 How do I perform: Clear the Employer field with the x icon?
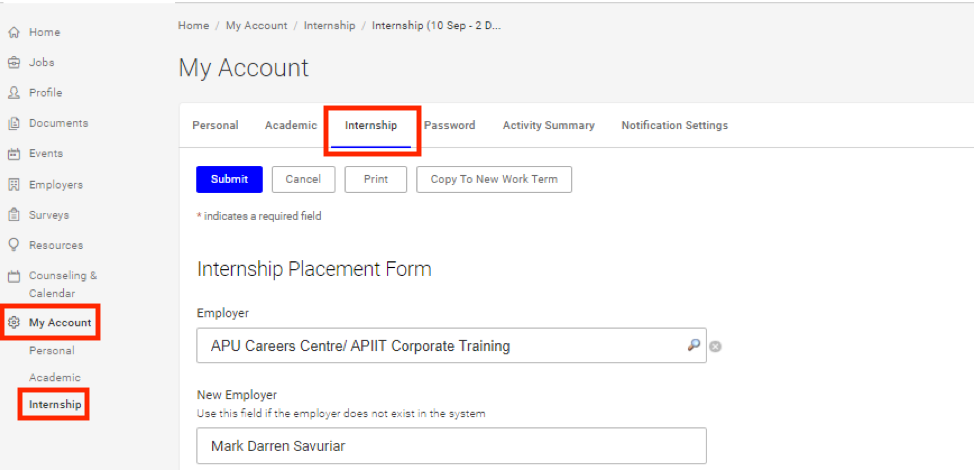716,347
